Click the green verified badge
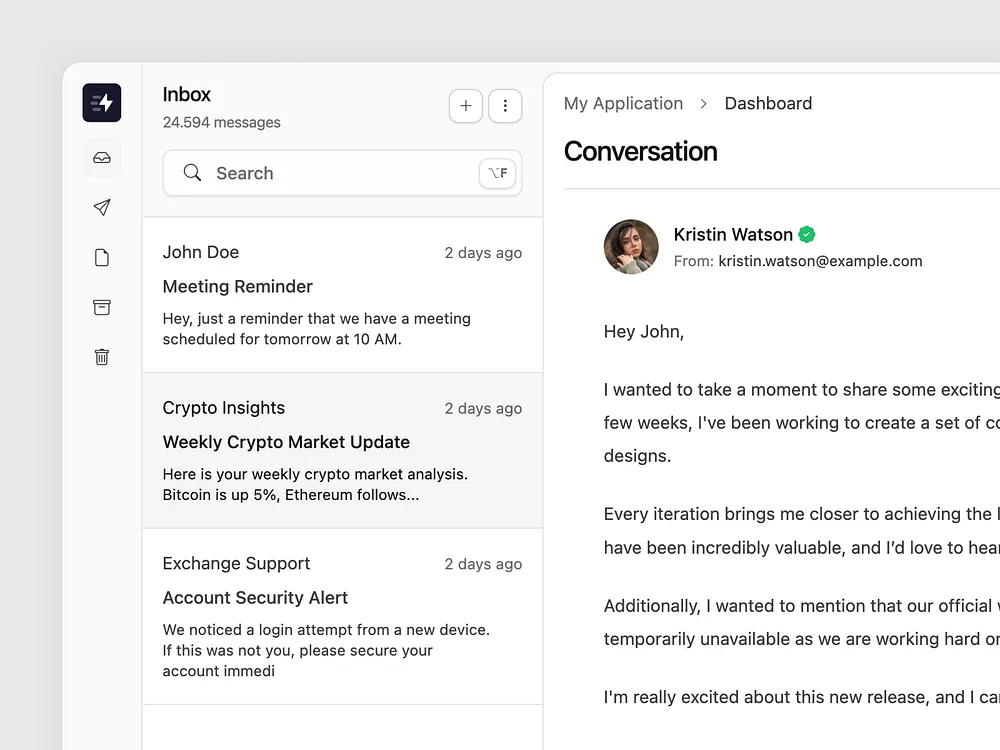Screen dimensions: 1000x750 click(x=807, y=235)
